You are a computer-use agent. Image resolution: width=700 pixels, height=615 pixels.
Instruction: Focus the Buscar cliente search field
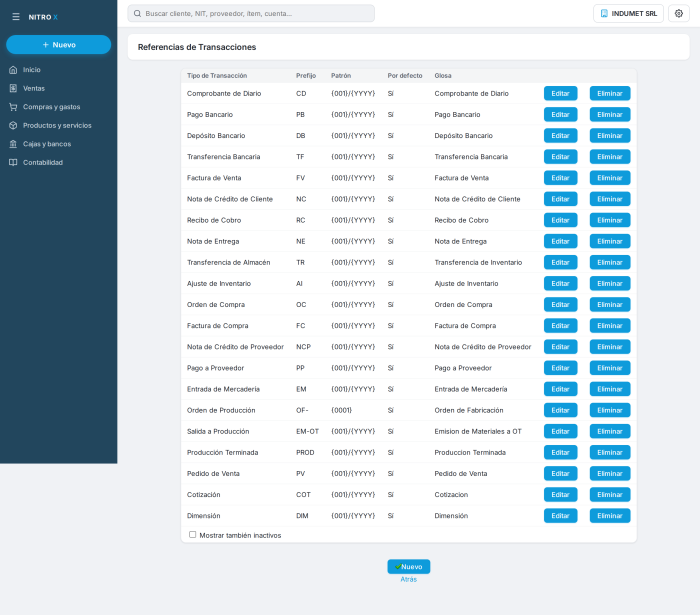pos(251,13)
